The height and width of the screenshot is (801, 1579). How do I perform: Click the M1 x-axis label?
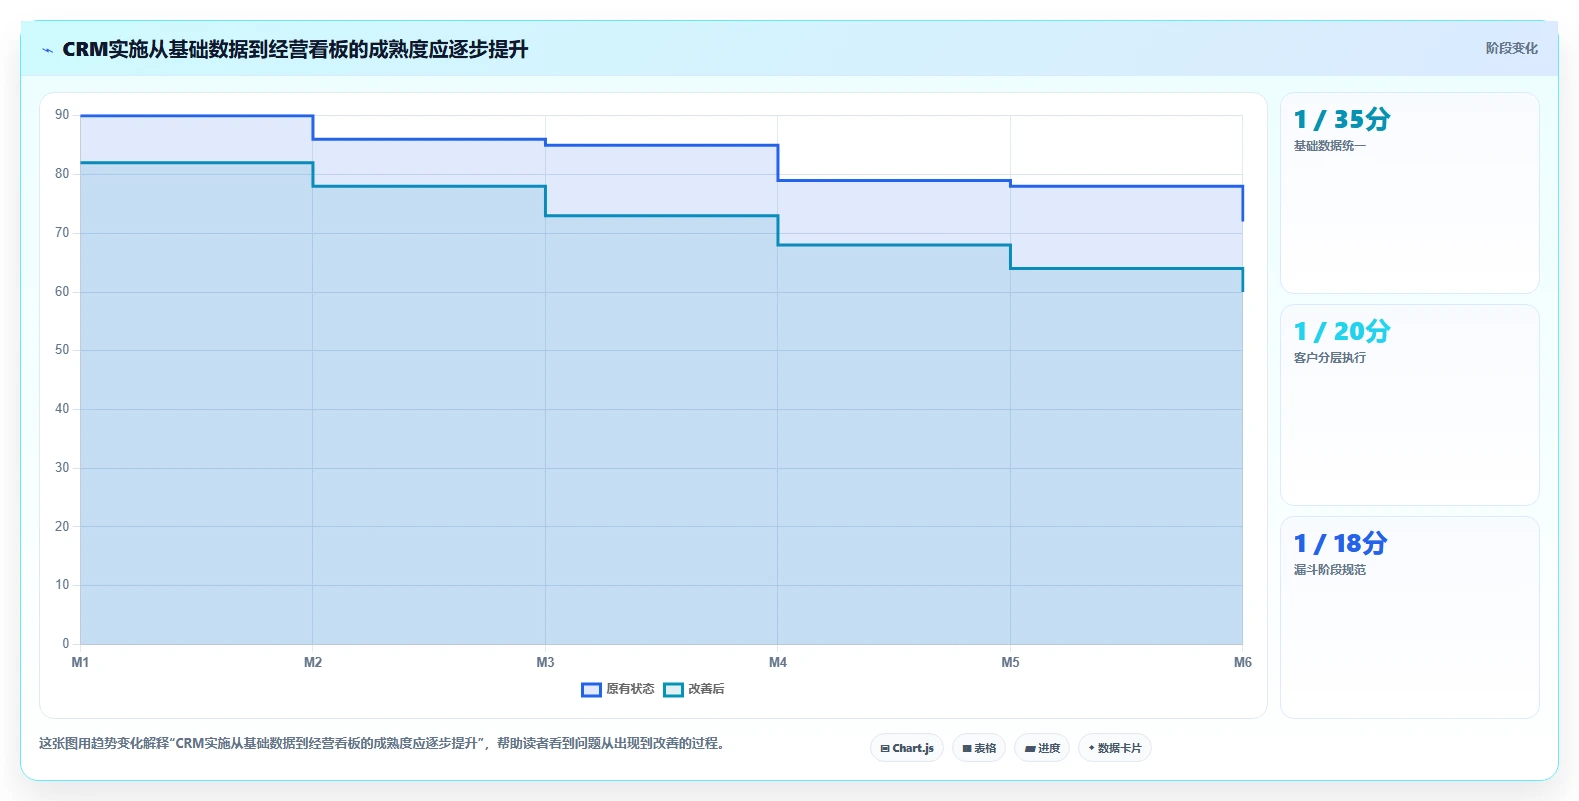80,662
